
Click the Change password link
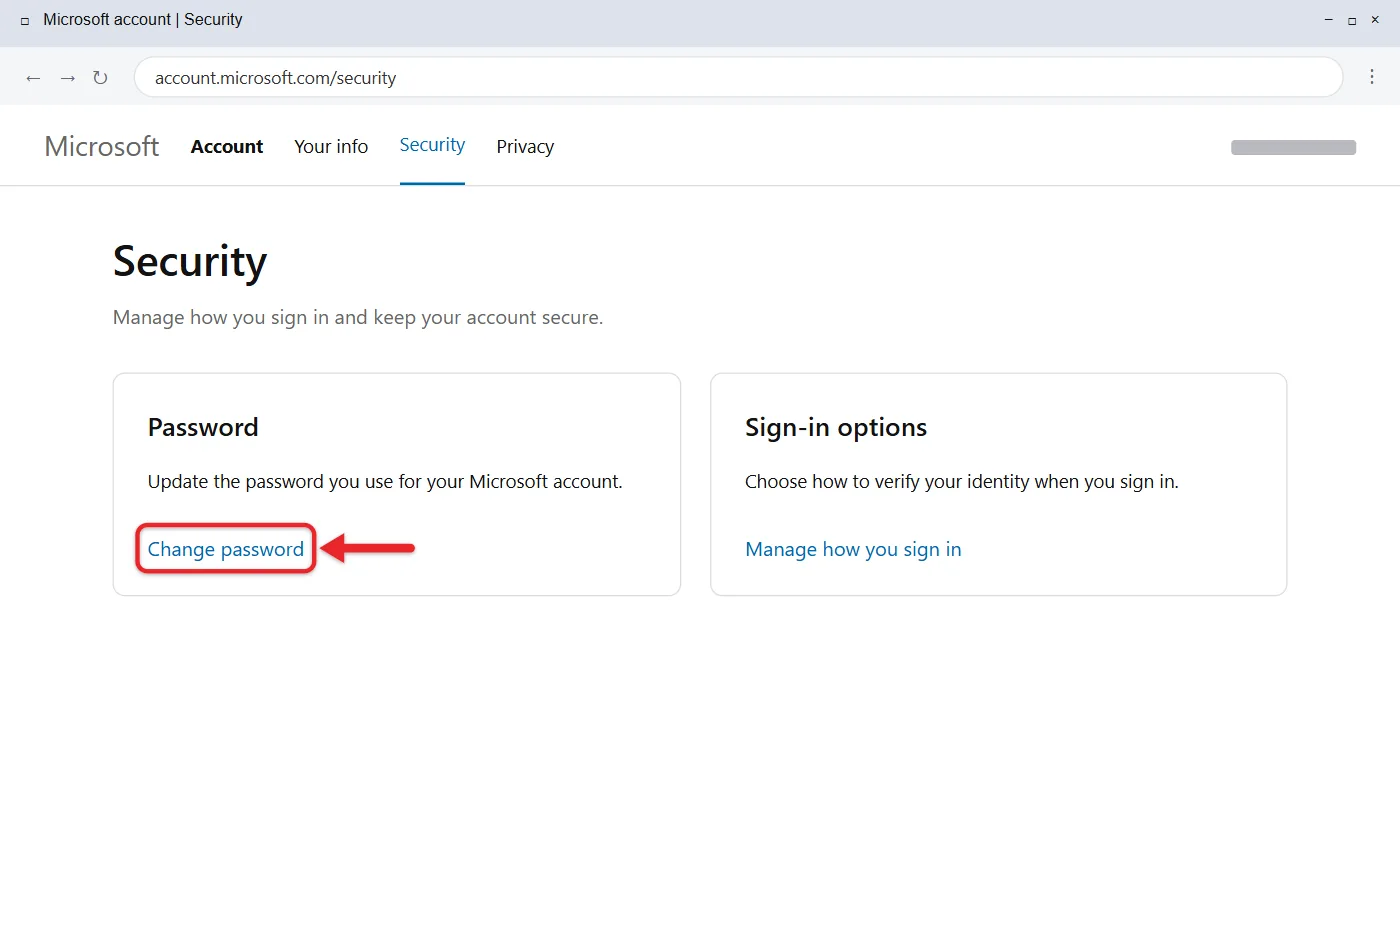(x=226, y=549)
